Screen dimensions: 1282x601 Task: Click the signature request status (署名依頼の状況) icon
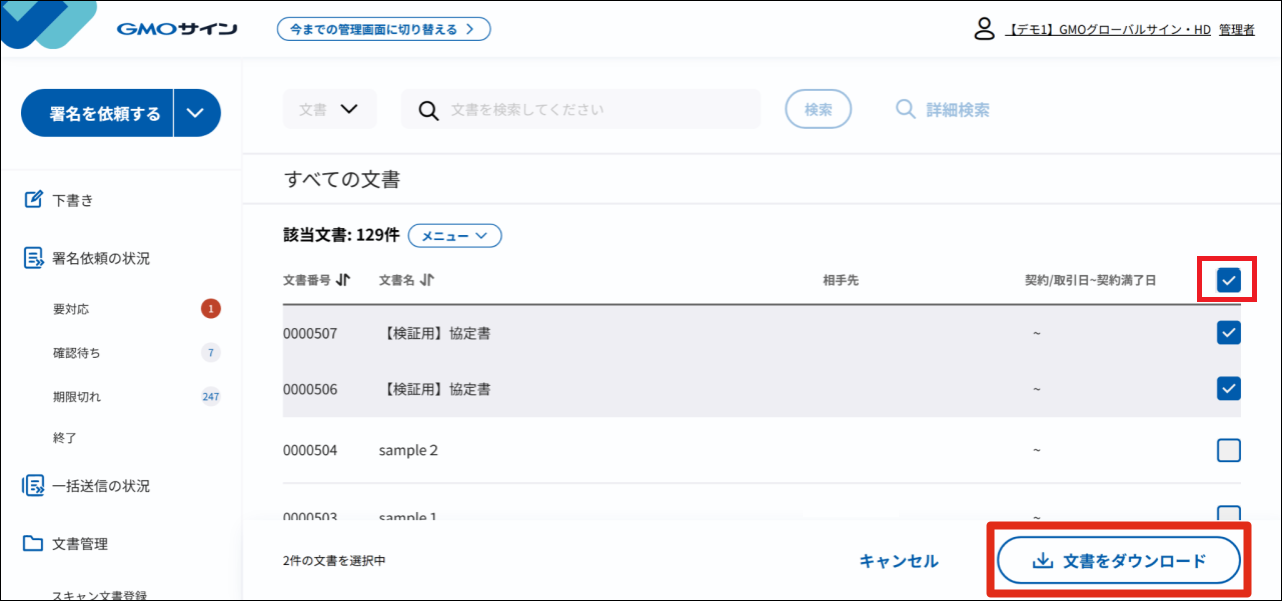pos(34,258)
